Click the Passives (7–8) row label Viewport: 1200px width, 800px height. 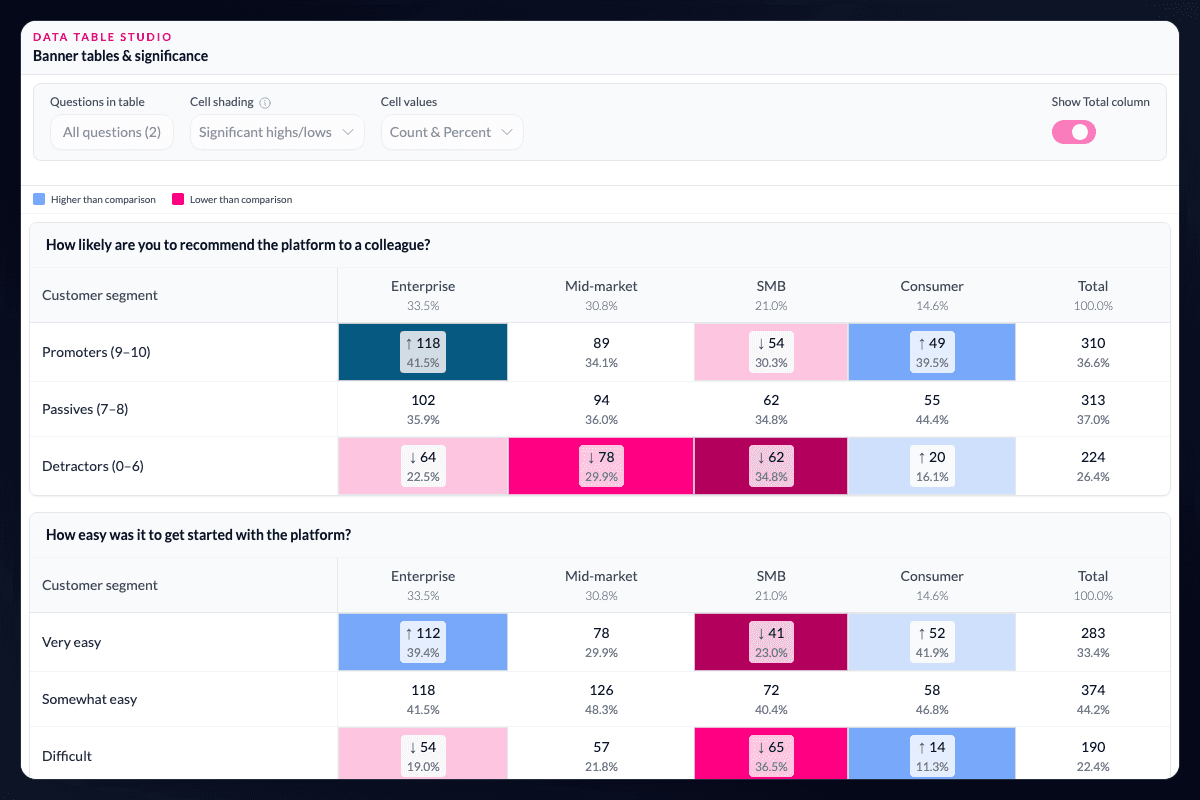tap(85, 409)
